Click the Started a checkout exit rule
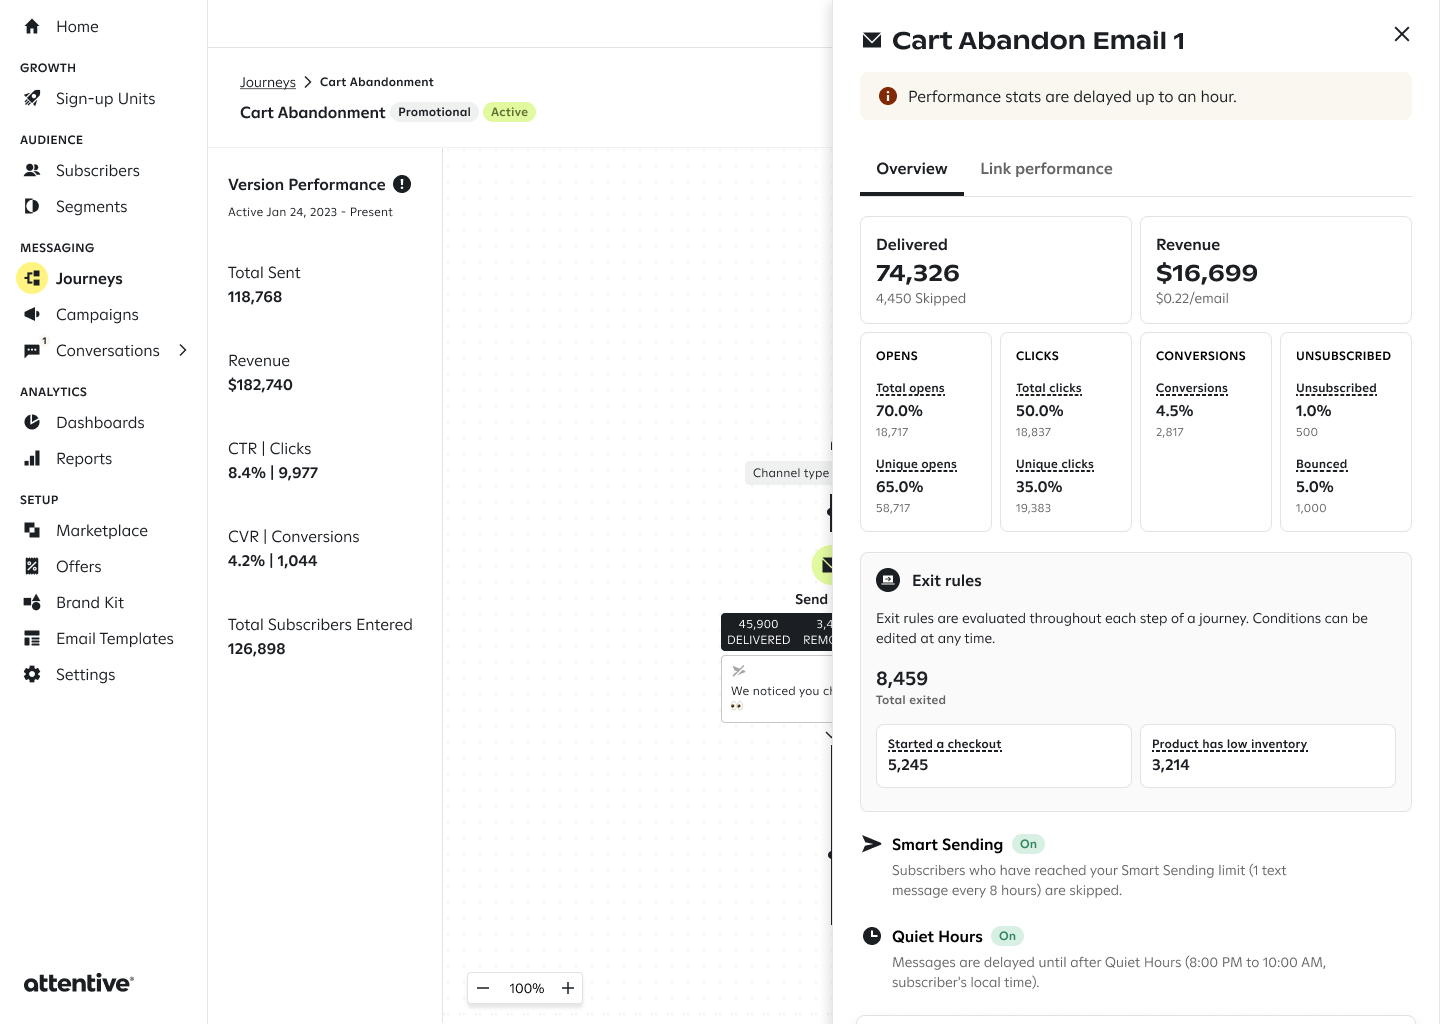The height and width of the screenshot is (1024, 1440). [1004, 756]
